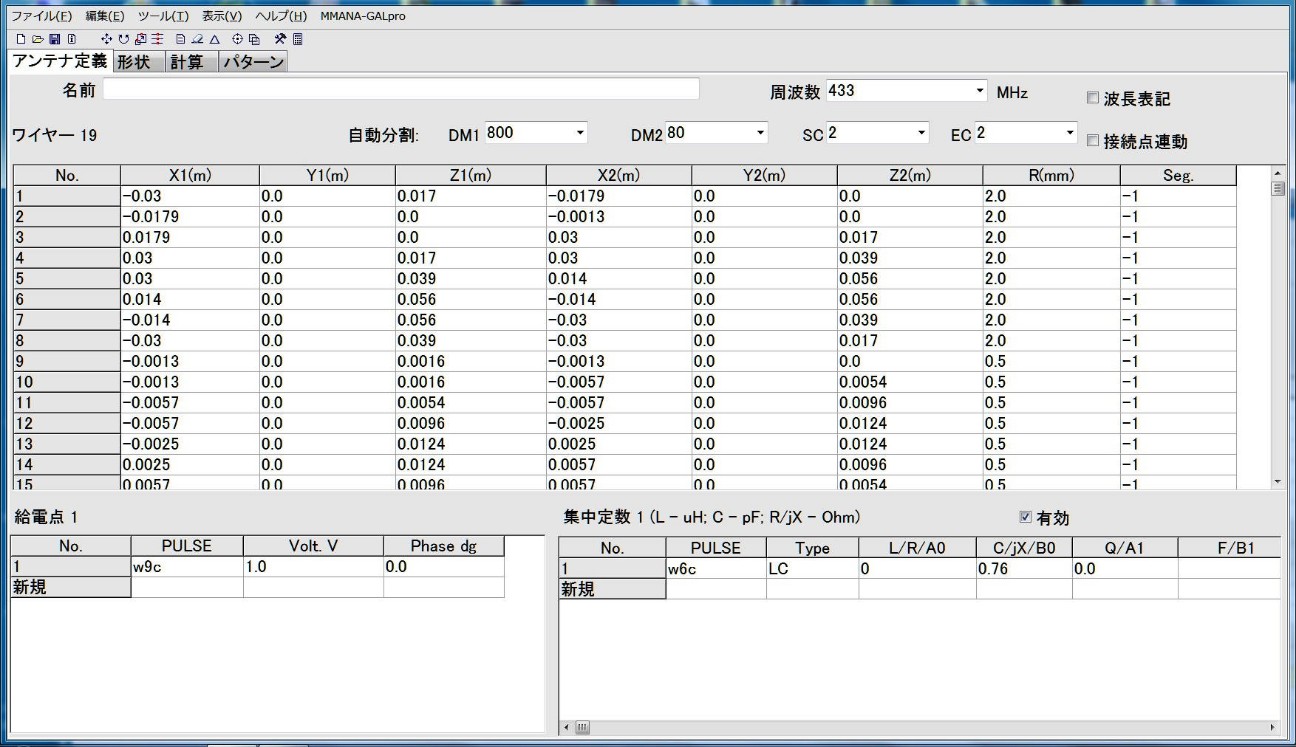
Task: Click the w9c PULSE cell in the feed point table
Action: pos(187,567)
